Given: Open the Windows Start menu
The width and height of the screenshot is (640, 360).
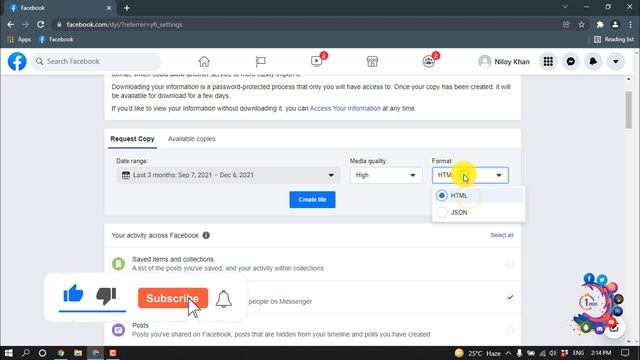Looking at the screenshot, I should [x=9, y=353].
